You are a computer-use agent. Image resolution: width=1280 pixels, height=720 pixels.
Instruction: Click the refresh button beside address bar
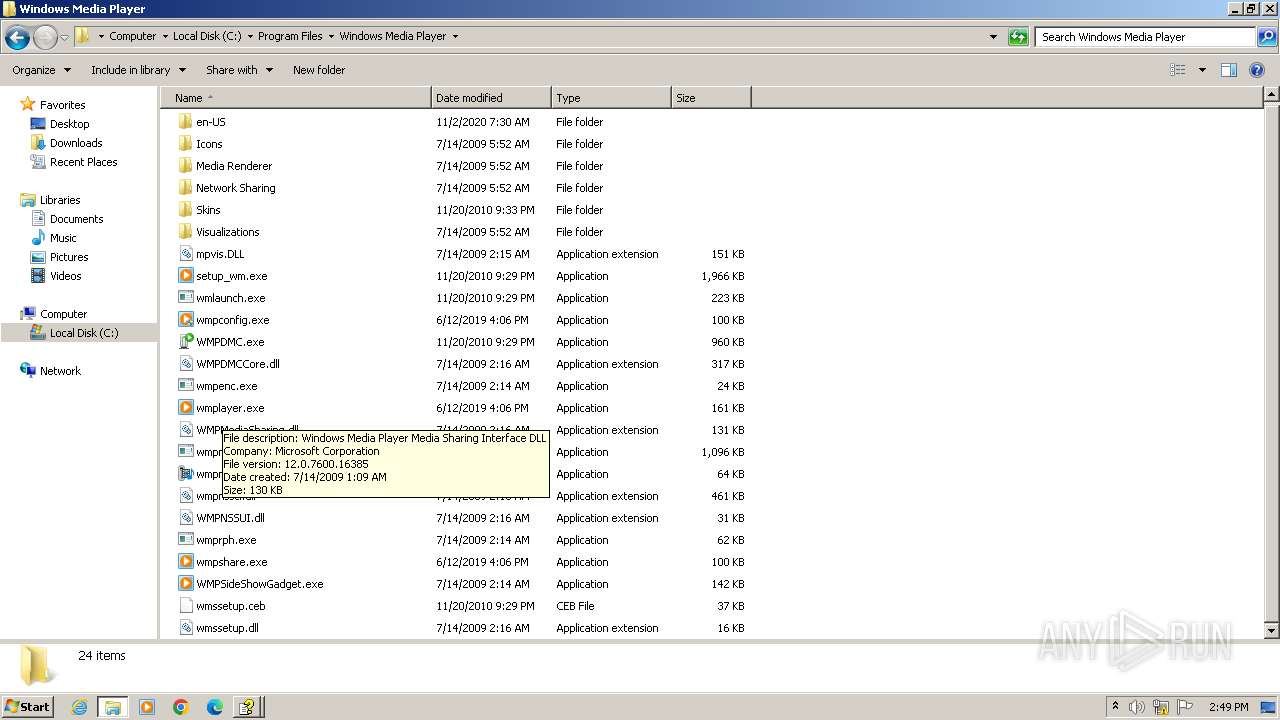[1018, 37]
